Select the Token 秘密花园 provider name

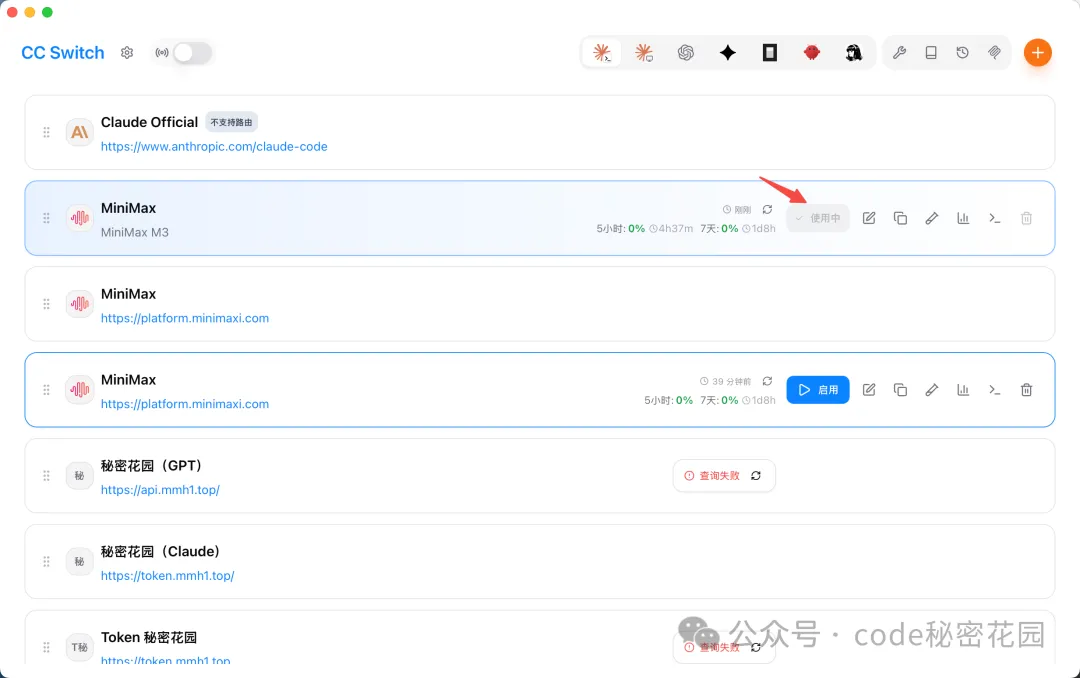[149, 637]
